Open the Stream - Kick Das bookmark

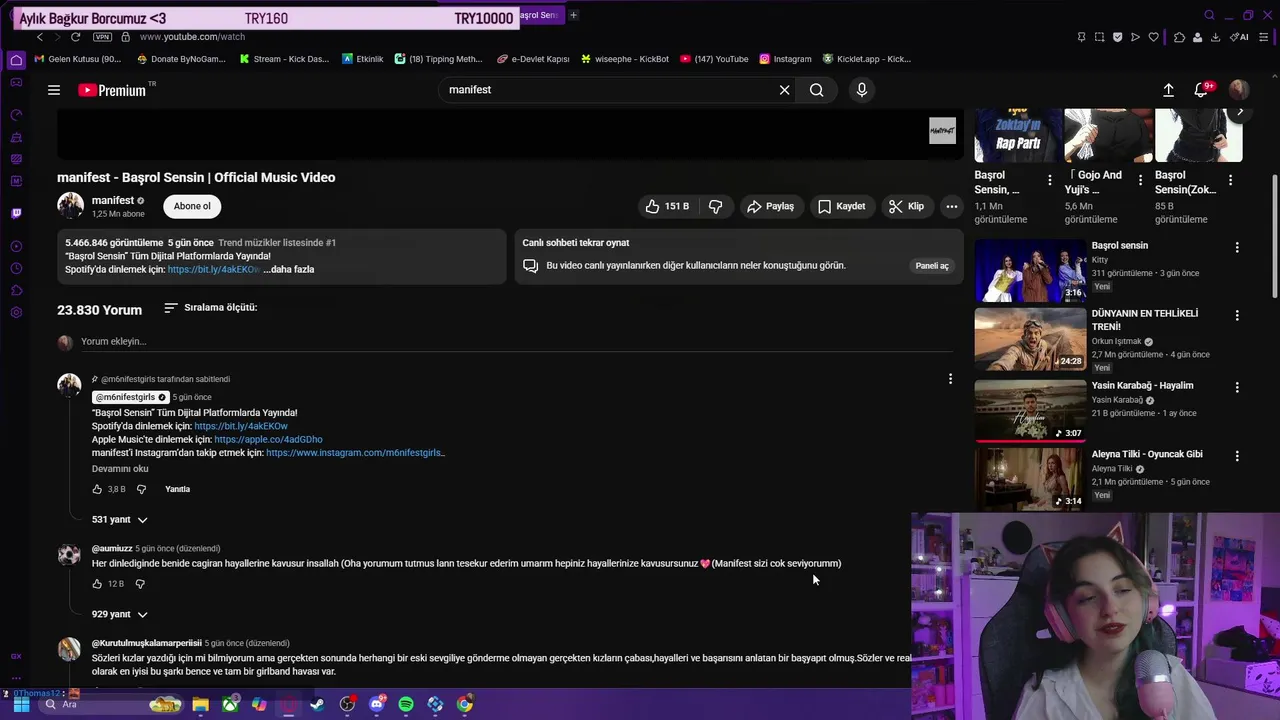(x=283, y=59)
